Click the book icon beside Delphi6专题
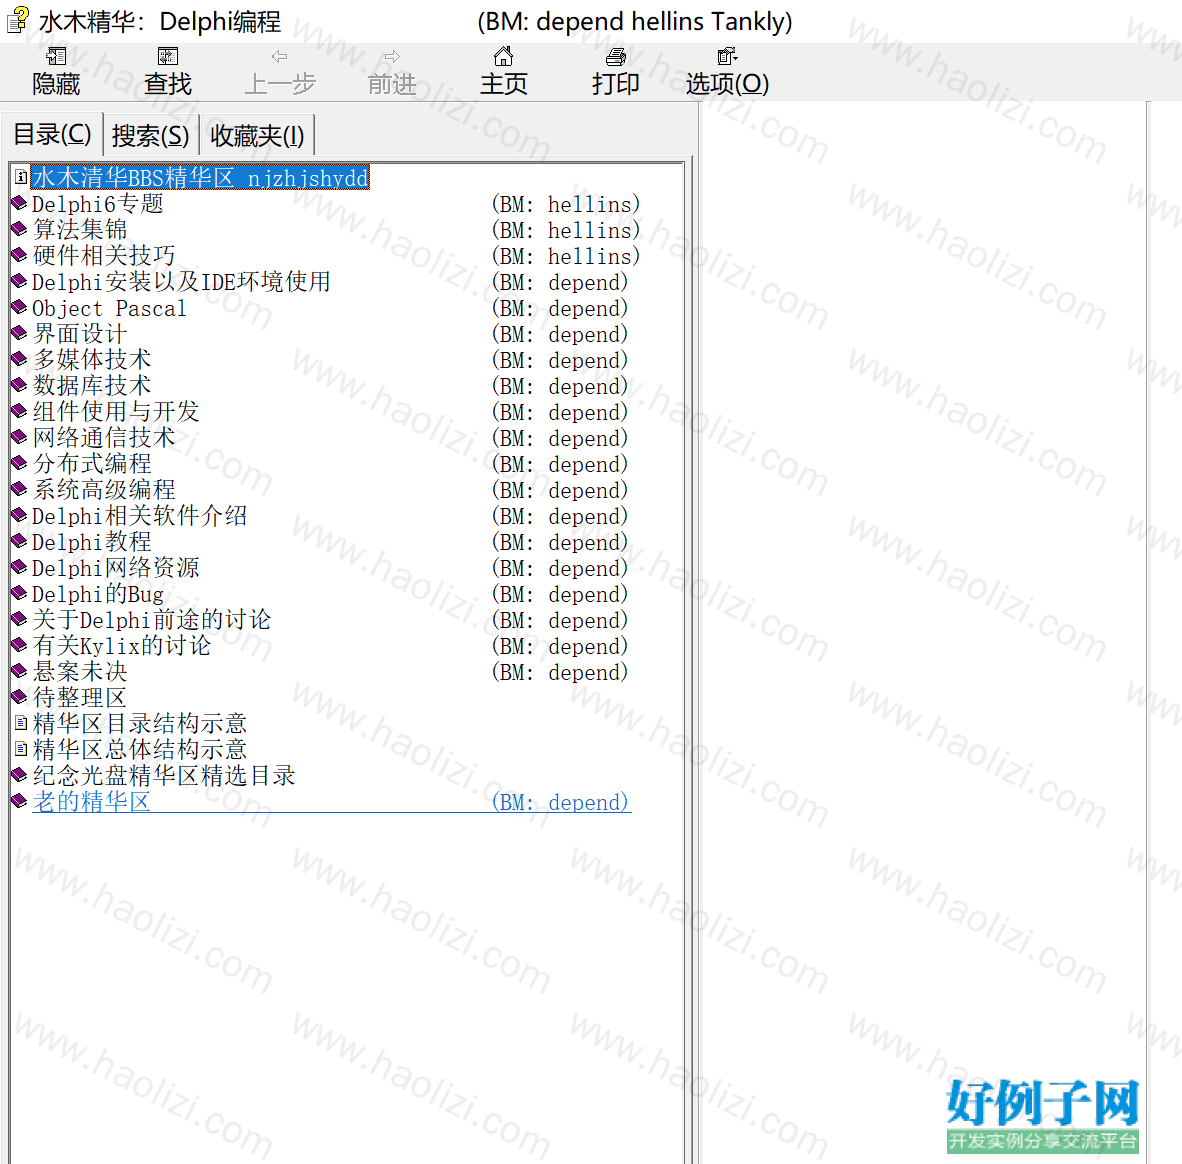Viewport: 1182px width, 1164px height. (20, 203)
